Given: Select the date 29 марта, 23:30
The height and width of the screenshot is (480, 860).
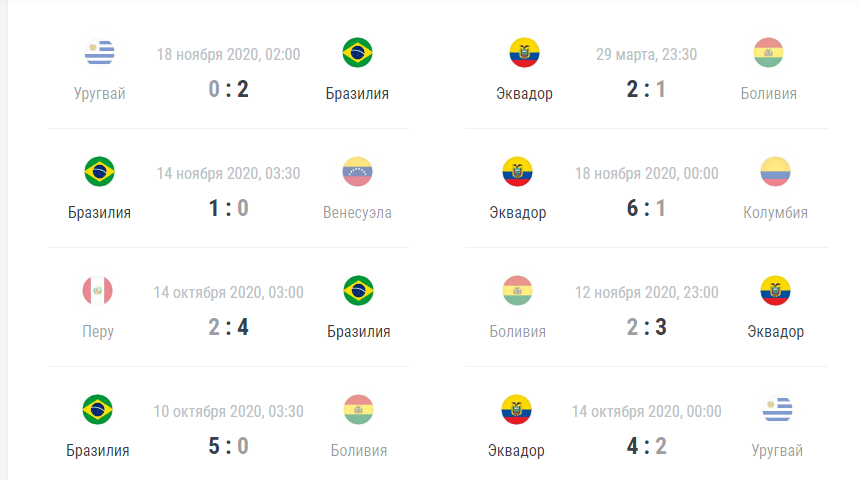Looking at the screenshot, I should point(647,54).
